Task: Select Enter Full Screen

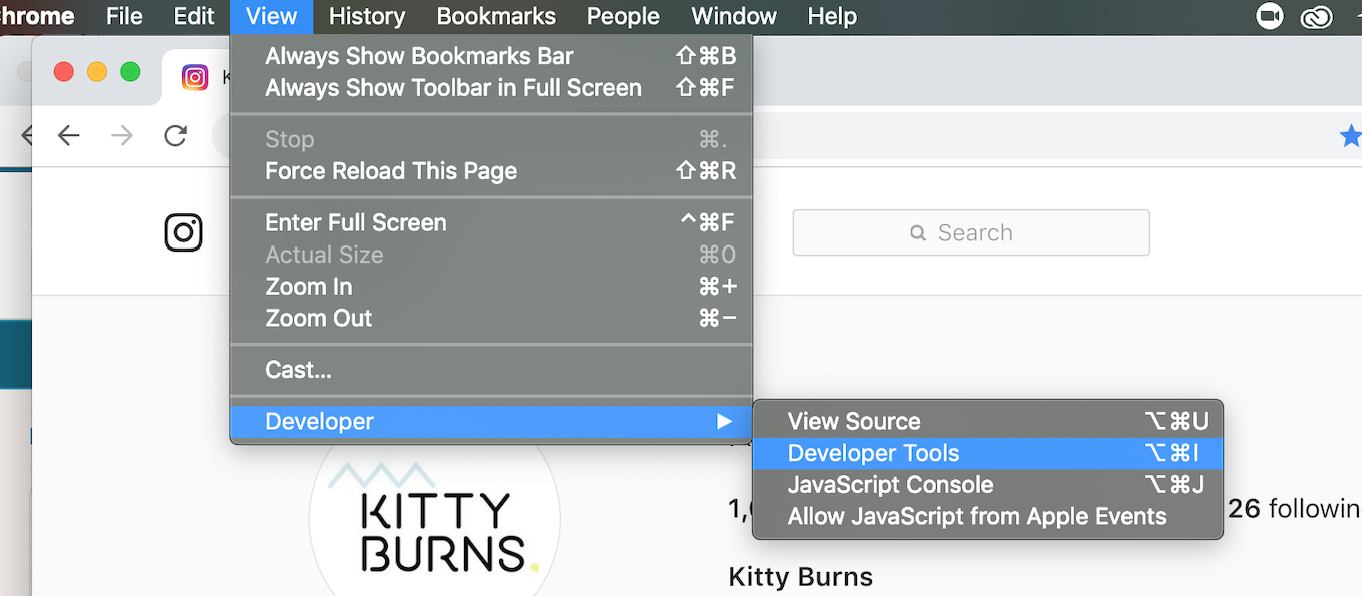Action: tap(491, 222)
